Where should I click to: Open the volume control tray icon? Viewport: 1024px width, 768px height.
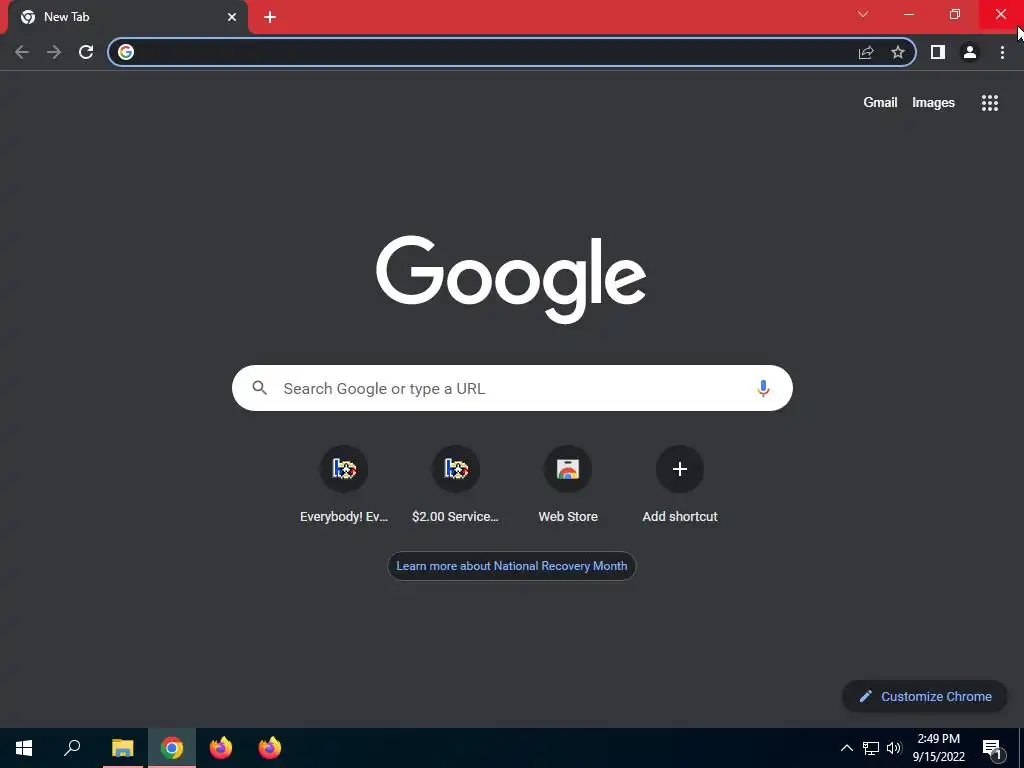894,748
